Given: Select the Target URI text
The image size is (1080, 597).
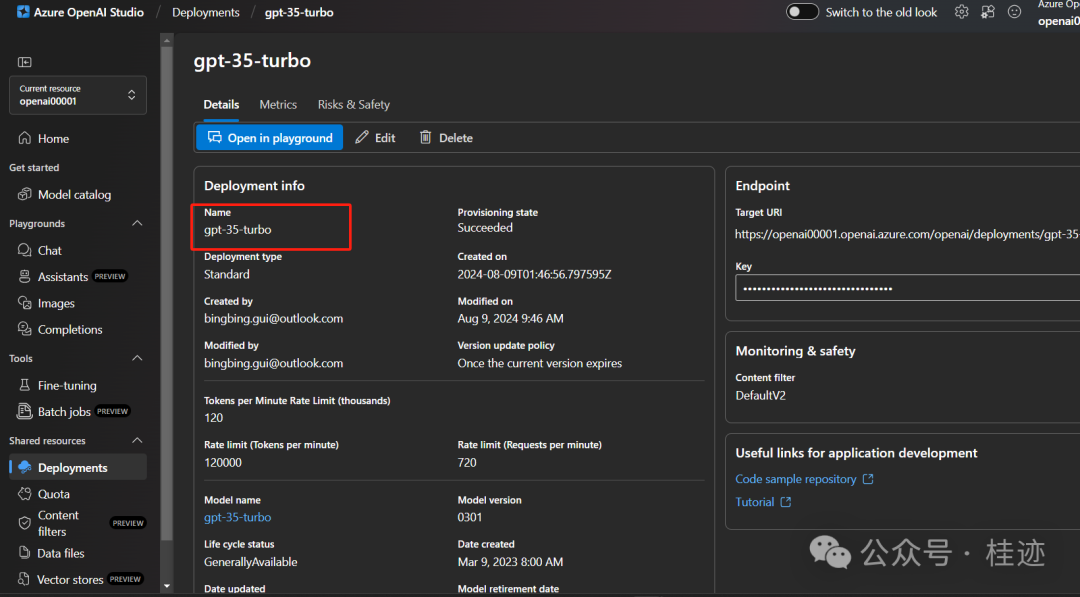Looking at the screenshot, I should pyautogui.click(x=907, y=234).
